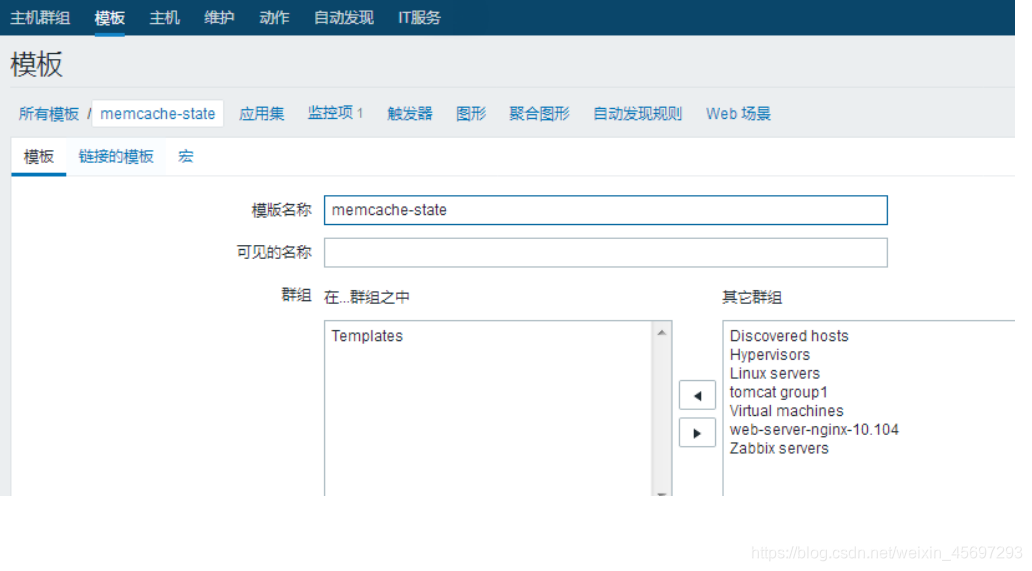
Task: Open 维护 menu item
Action: click(x=219, y=18)
